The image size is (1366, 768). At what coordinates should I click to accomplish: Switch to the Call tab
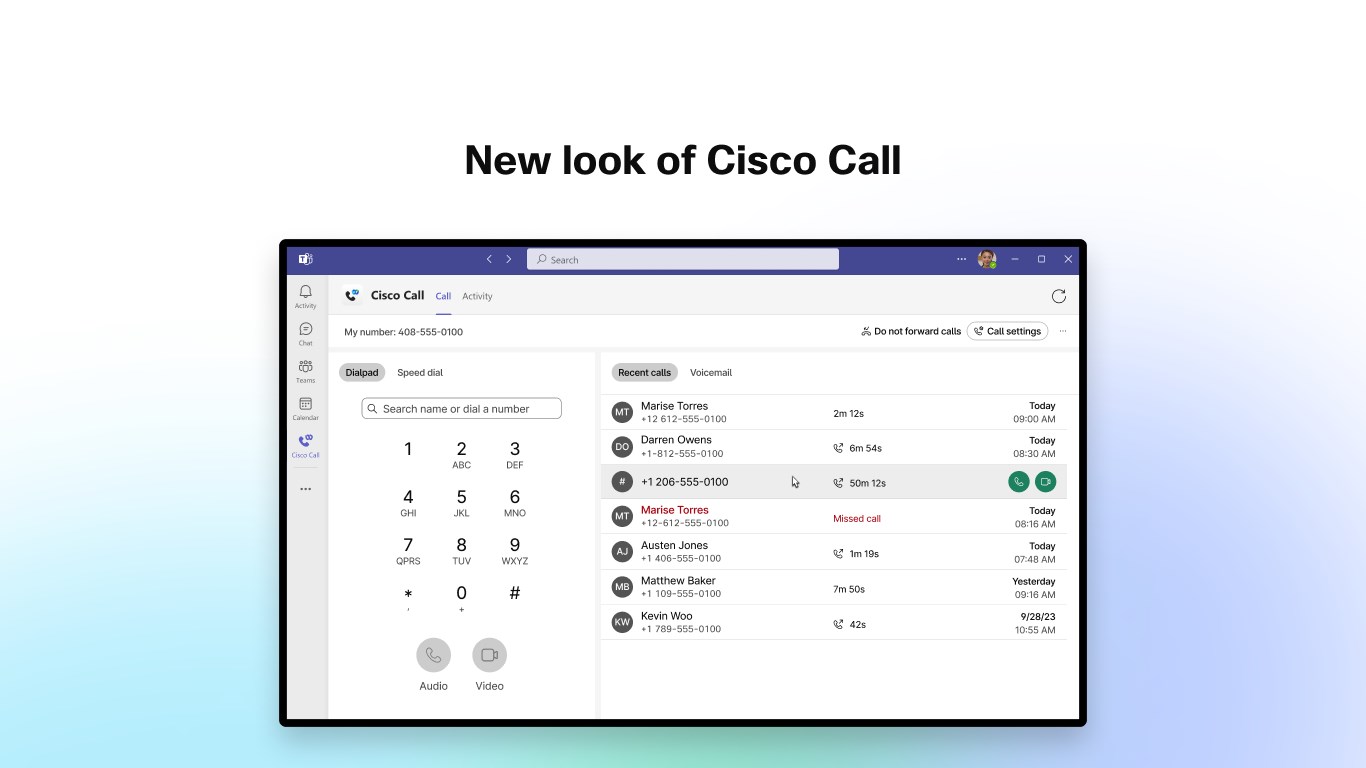click(443, 296)
